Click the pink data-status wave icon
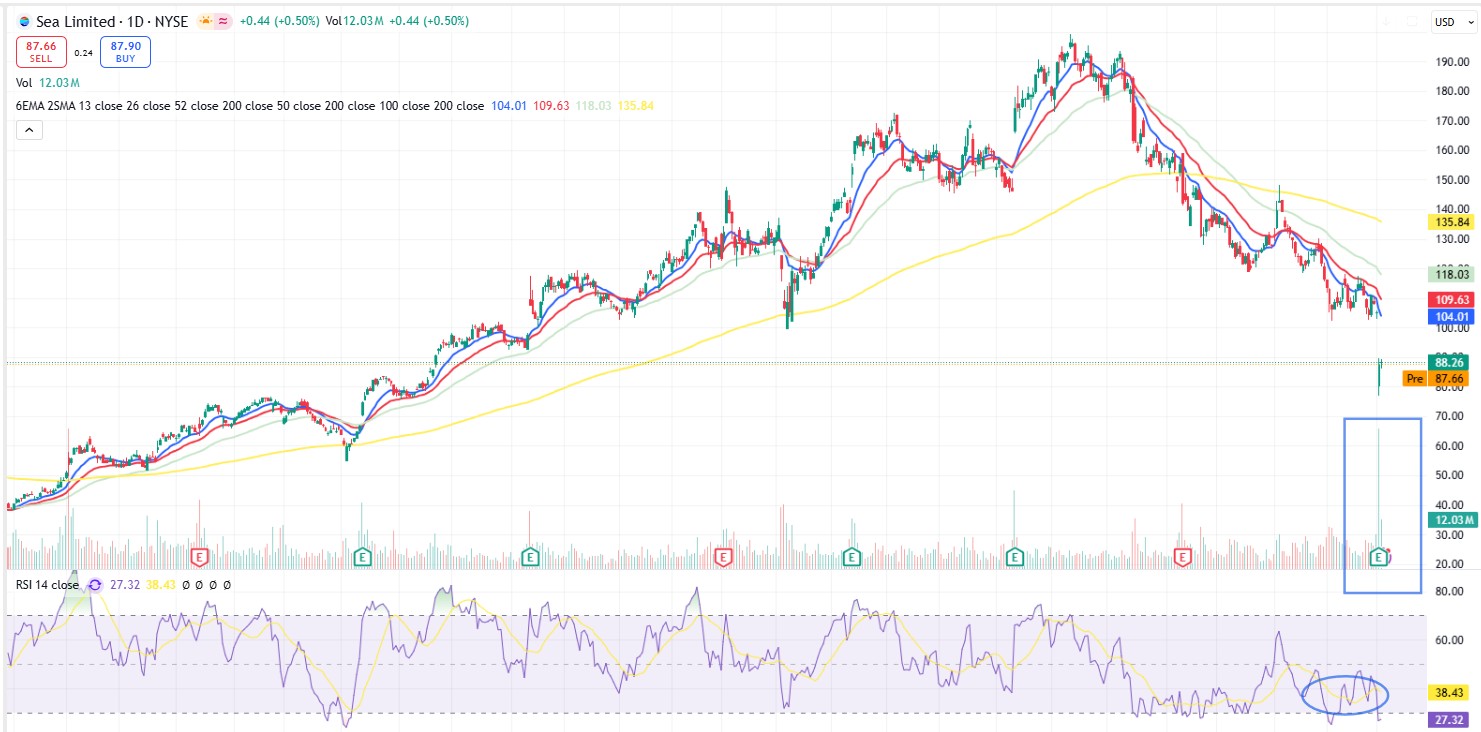 click(x=224, y=21)
